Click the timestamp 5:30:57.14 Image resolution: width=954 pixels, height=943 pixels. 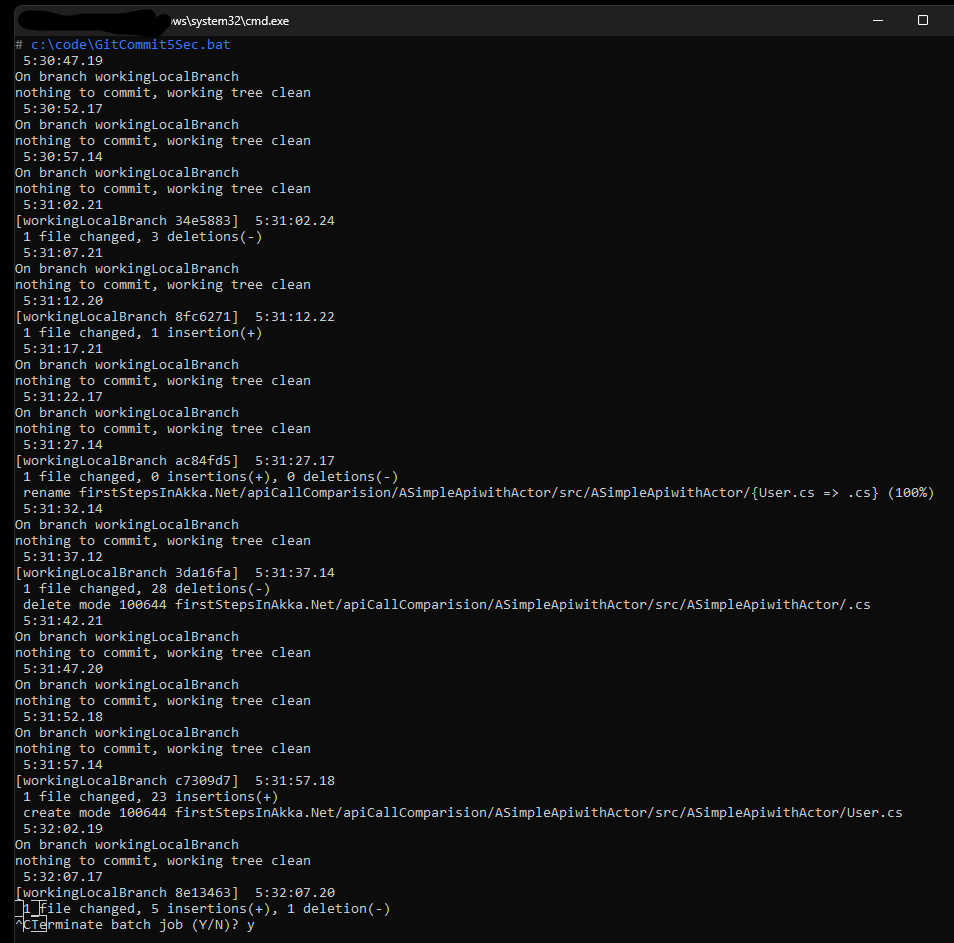coord(63,157)
